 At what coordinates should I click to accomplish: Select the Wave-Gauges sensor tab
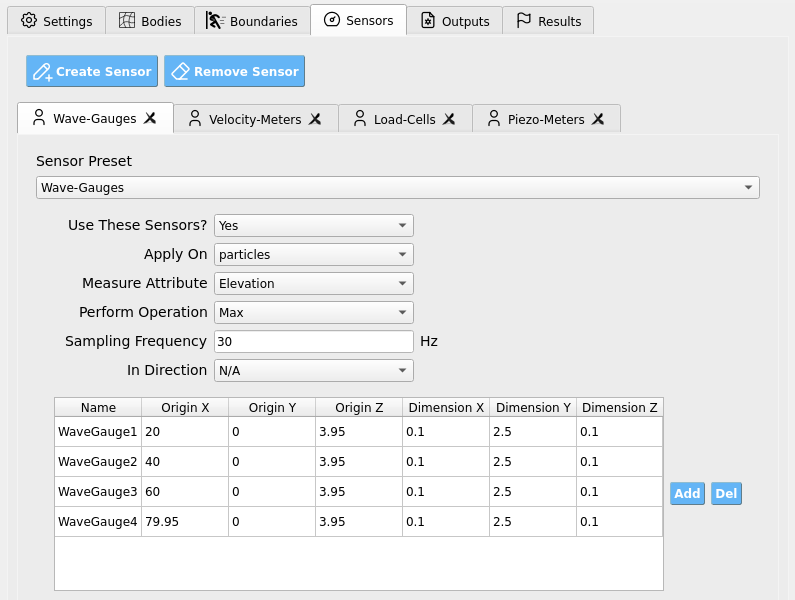click(x=95, y=118)
